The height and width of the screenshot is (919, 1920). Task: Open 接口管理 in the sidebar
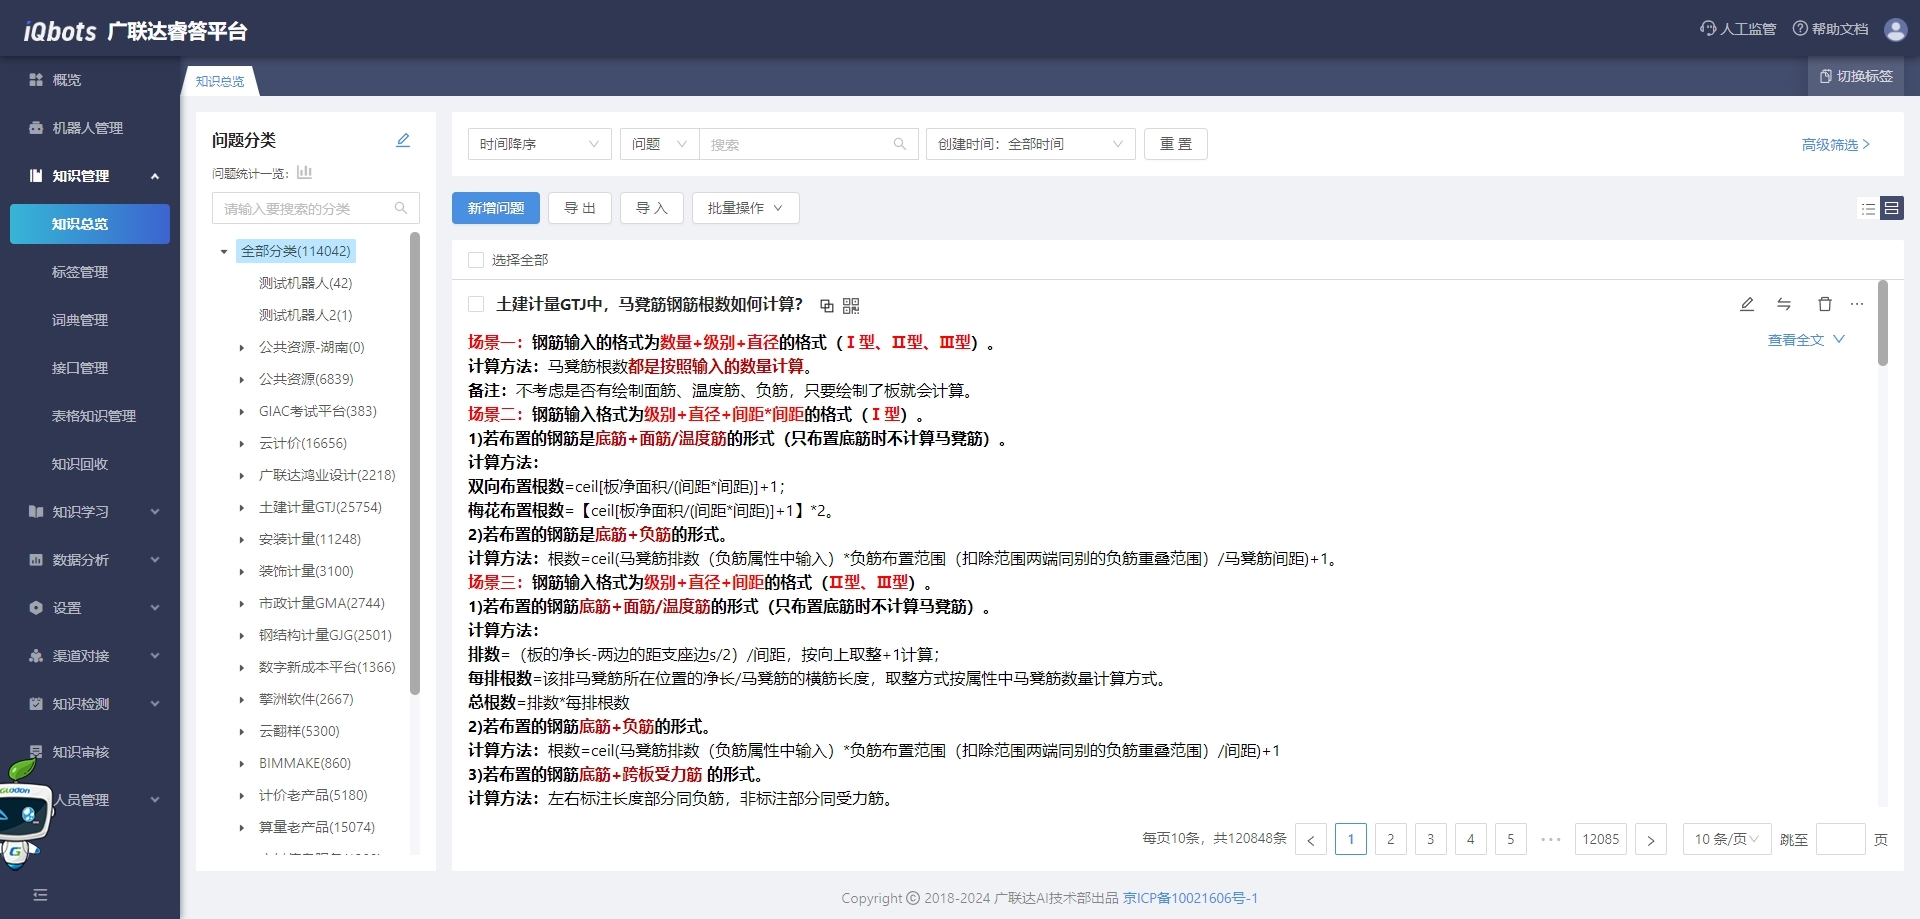80,368
